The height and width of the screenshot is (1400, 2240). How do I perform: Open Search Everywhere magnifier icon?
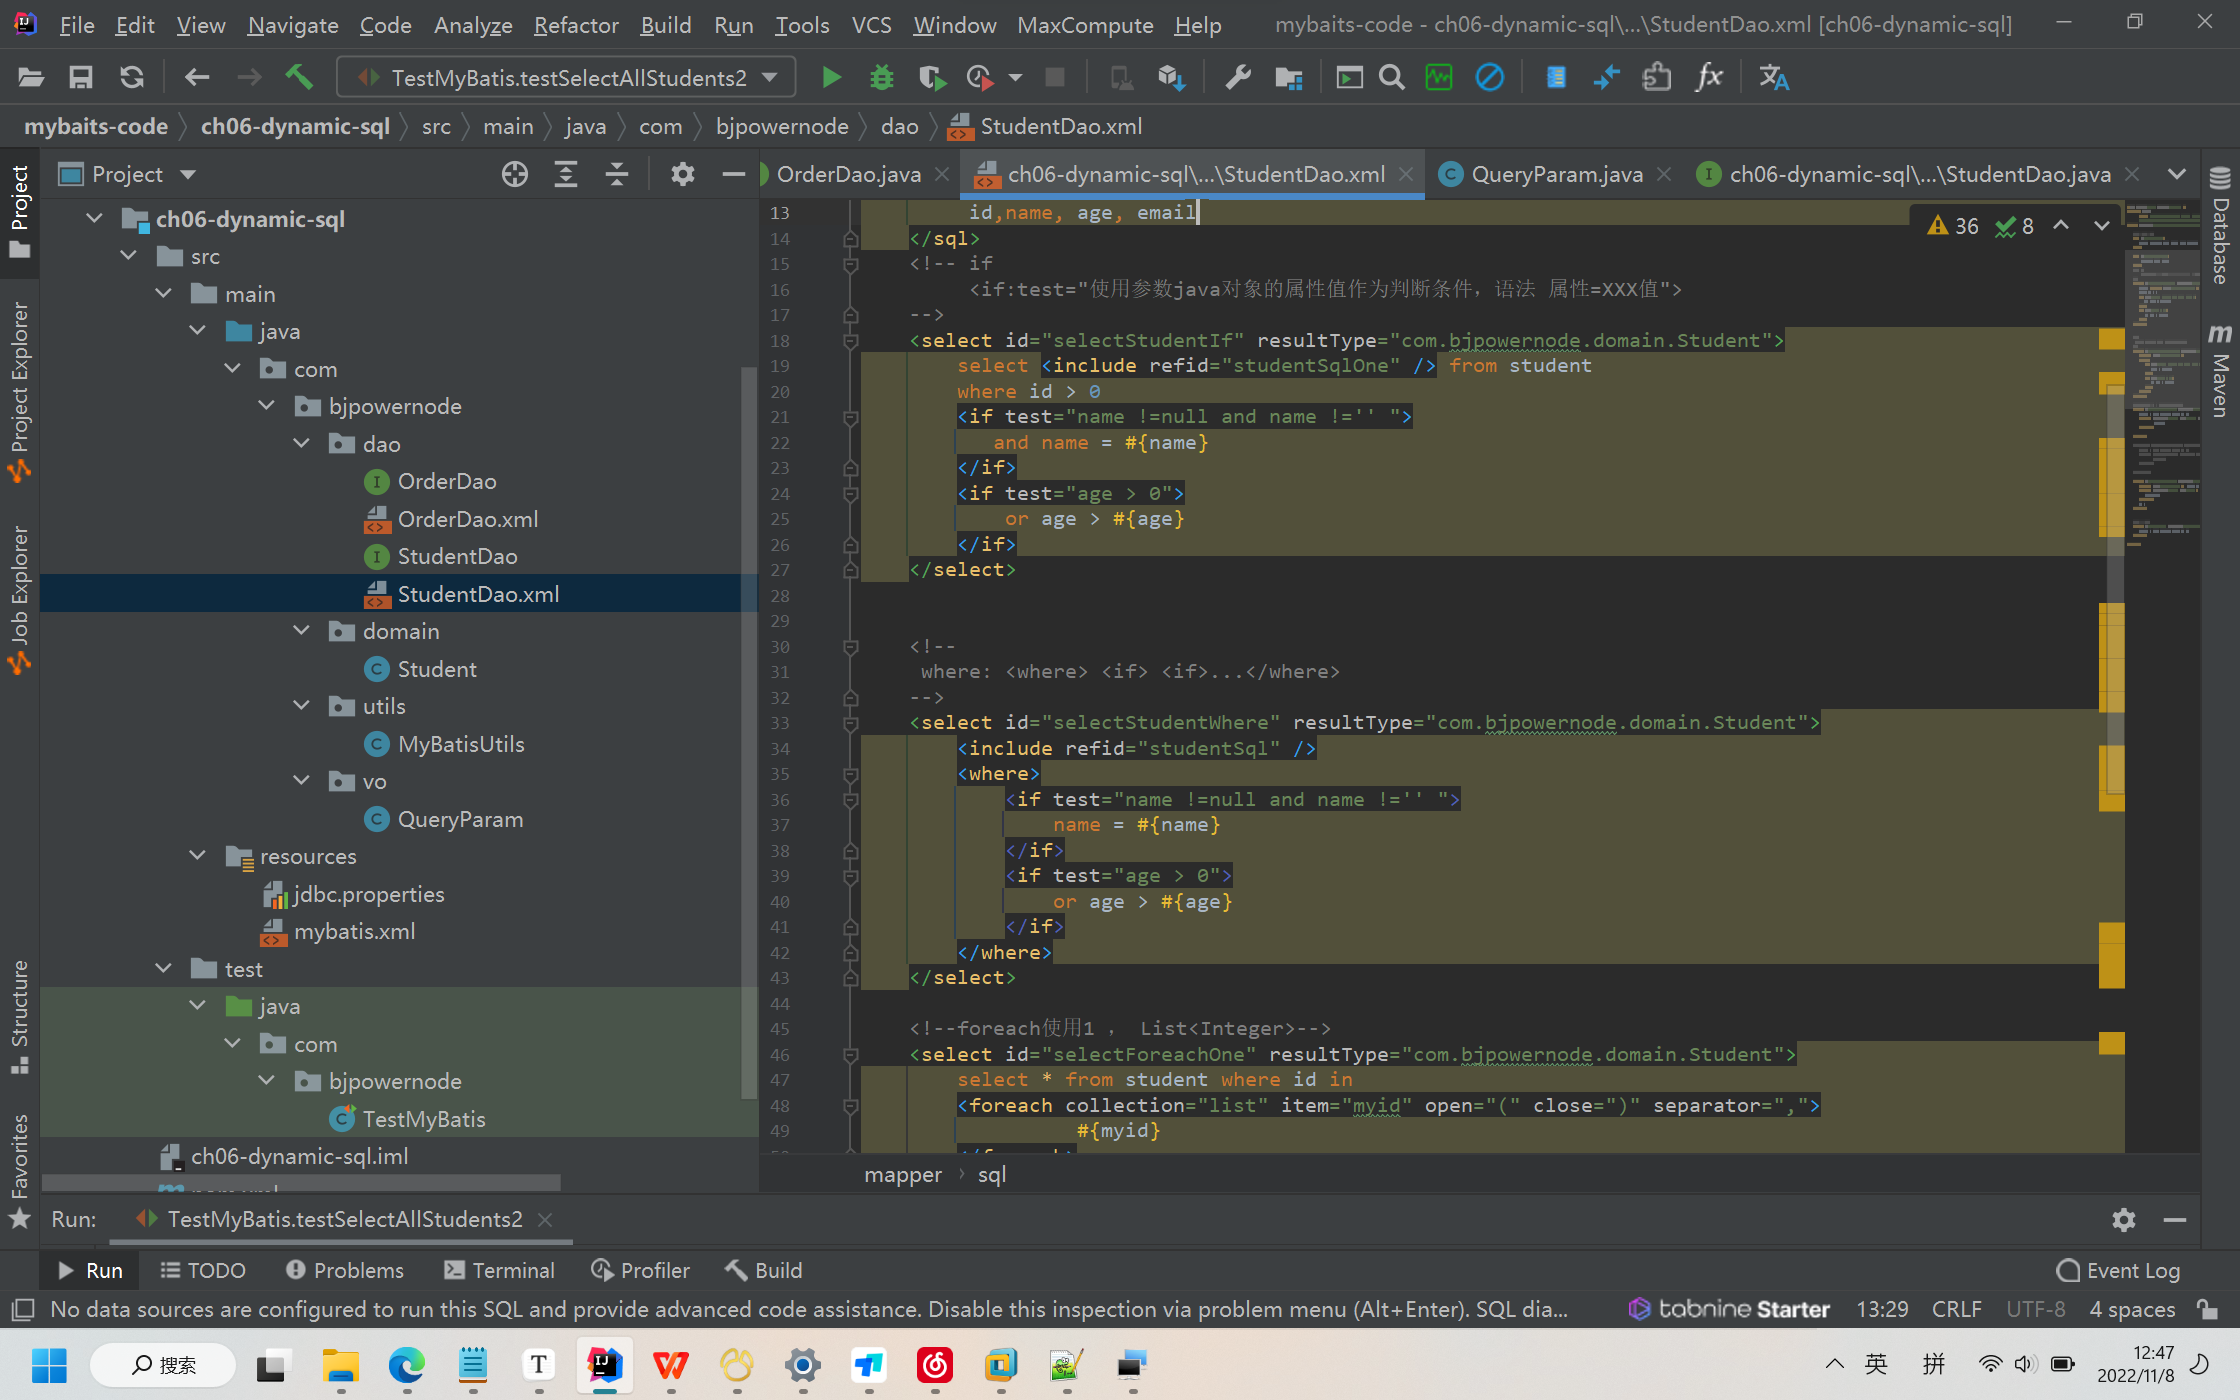click(1391, 77)
